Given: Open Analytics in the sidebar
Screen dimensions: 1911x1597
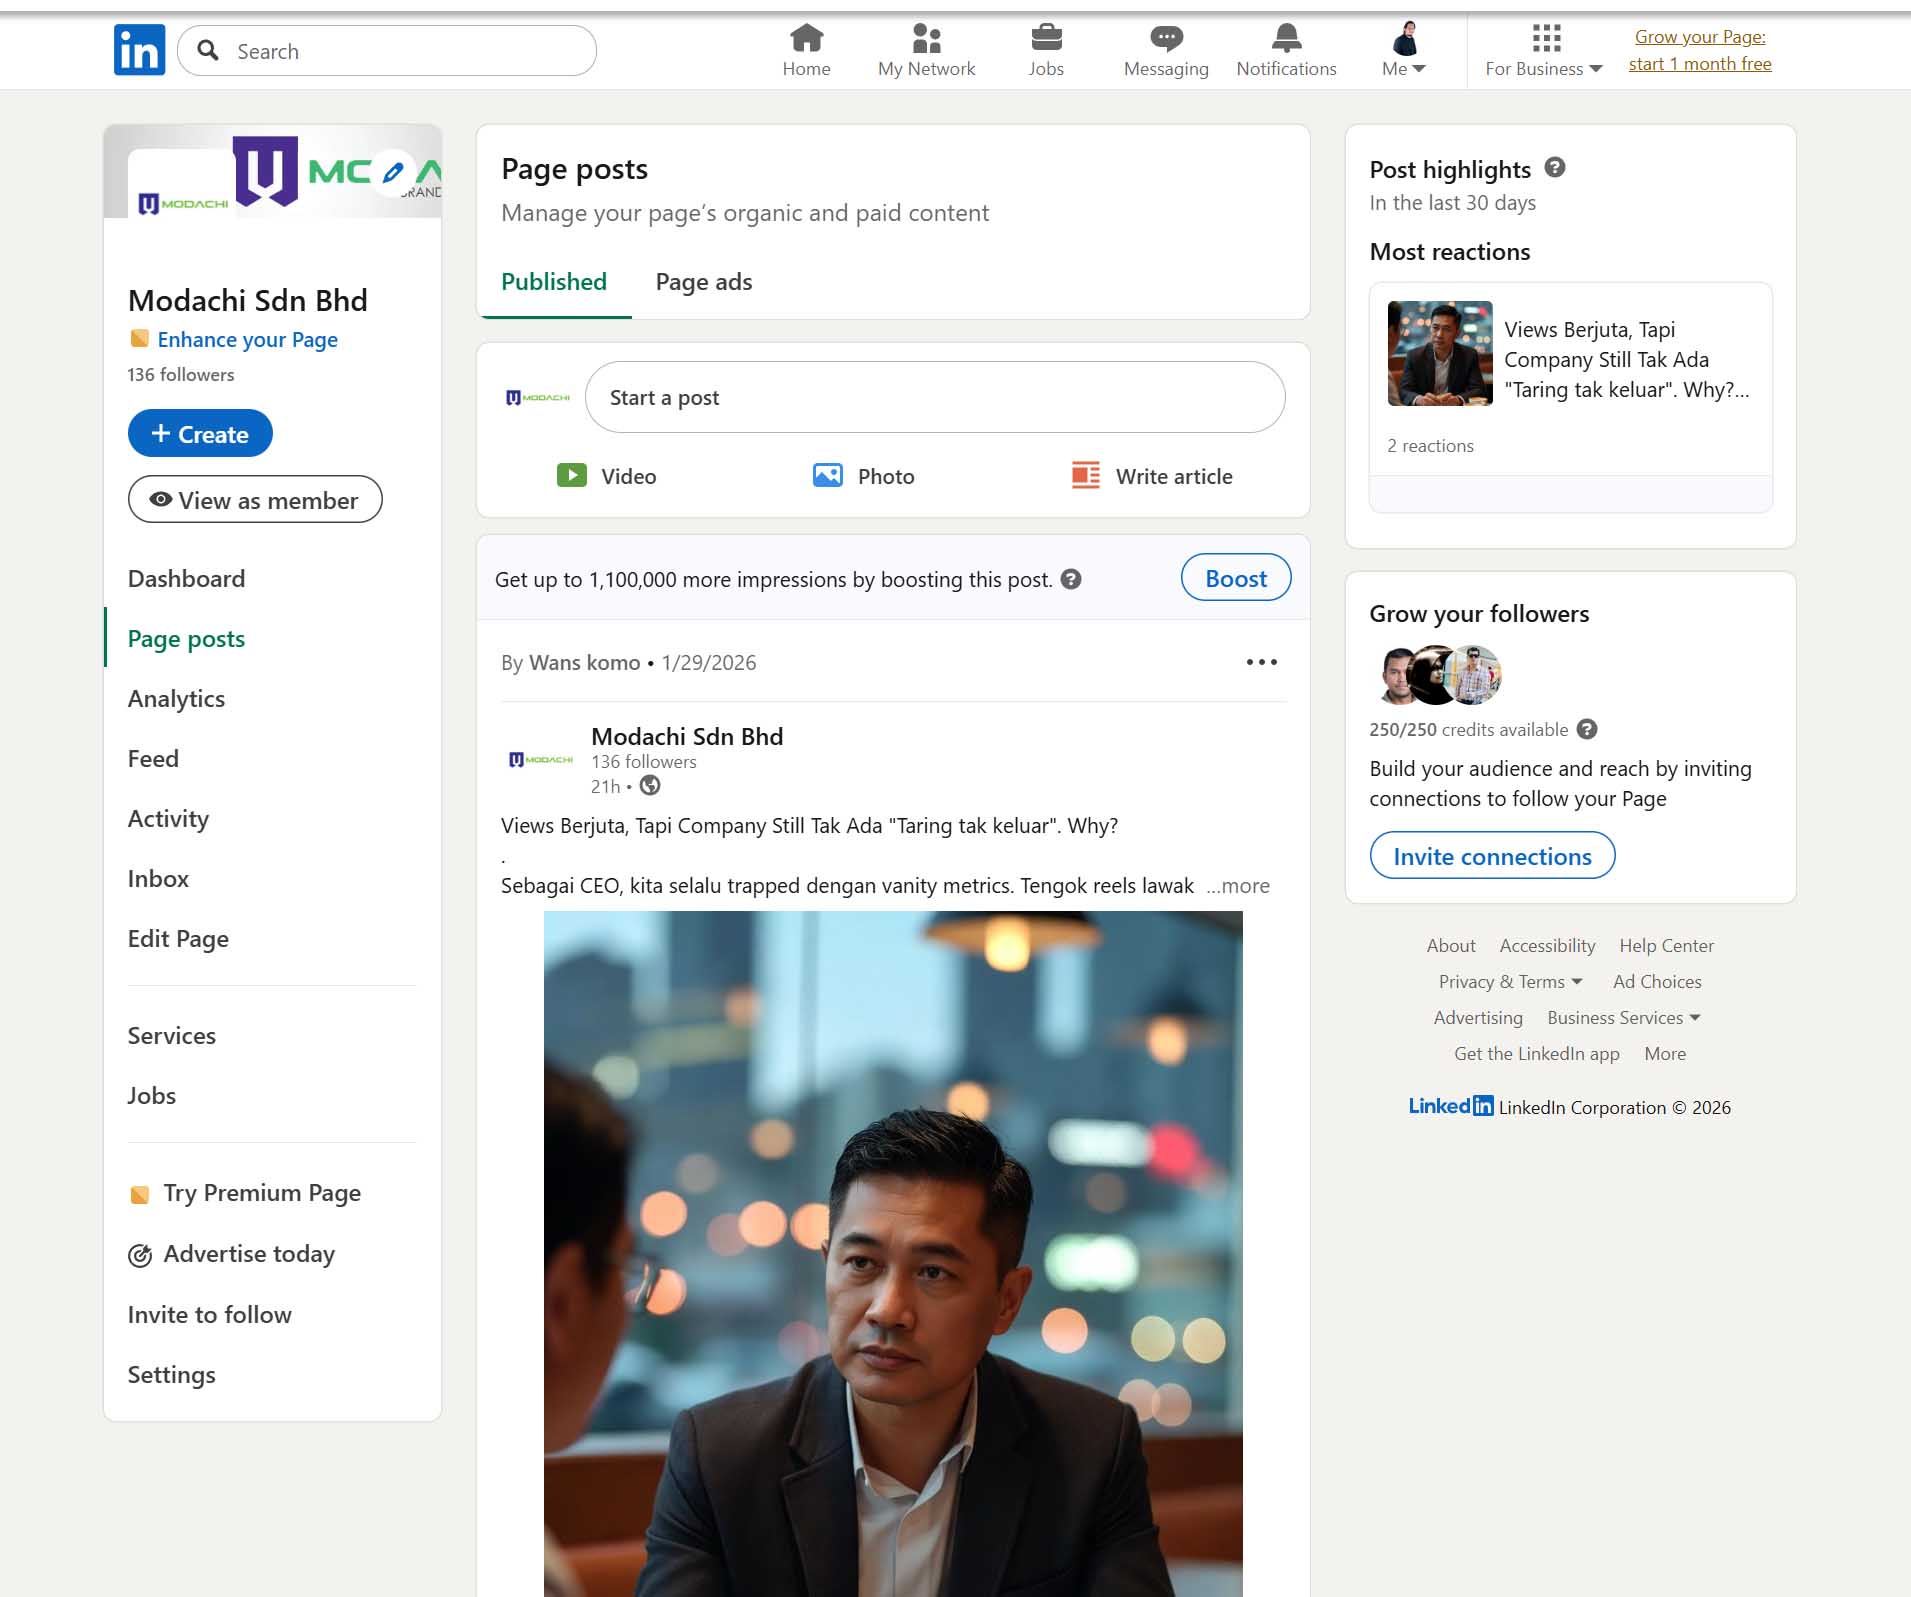Looking at the screenshot, I should (176, 698).
